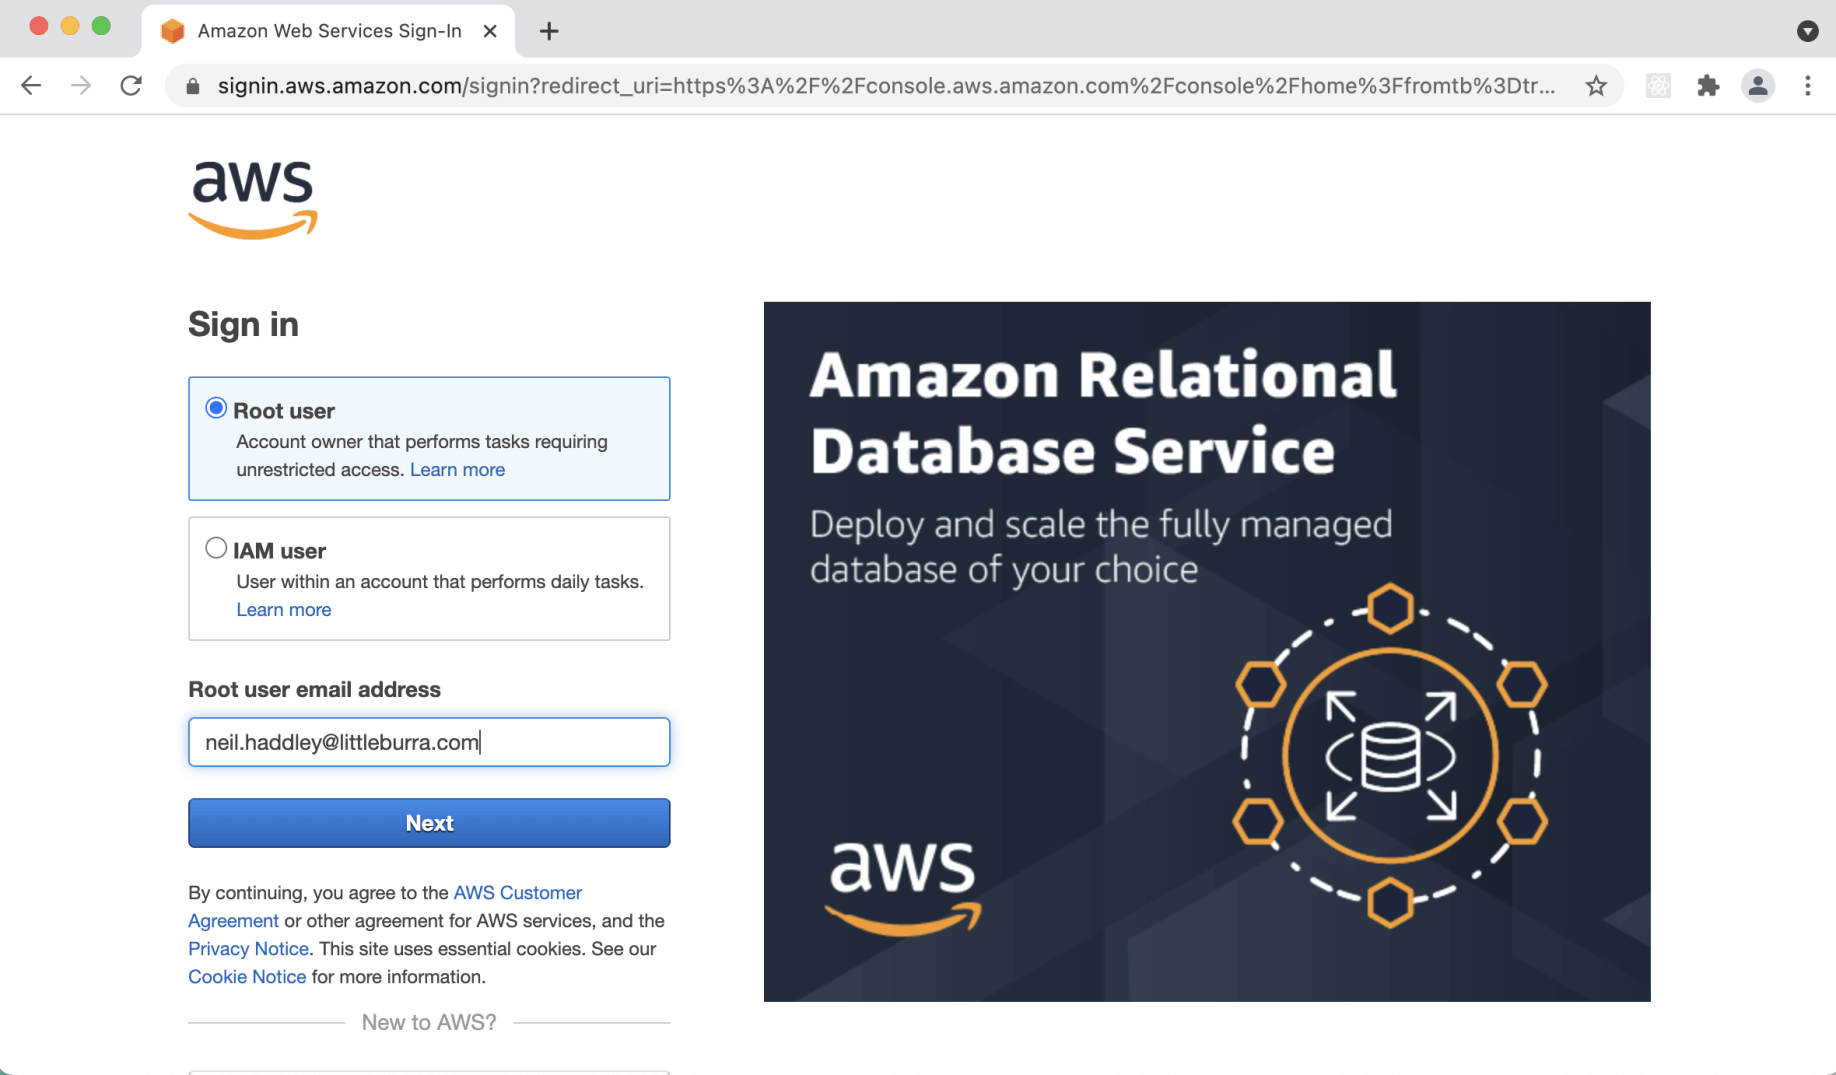Click the Amazon Relational Database Service banner
The width and height of the screenshot is (1836, 1075).
point(1206,651)
